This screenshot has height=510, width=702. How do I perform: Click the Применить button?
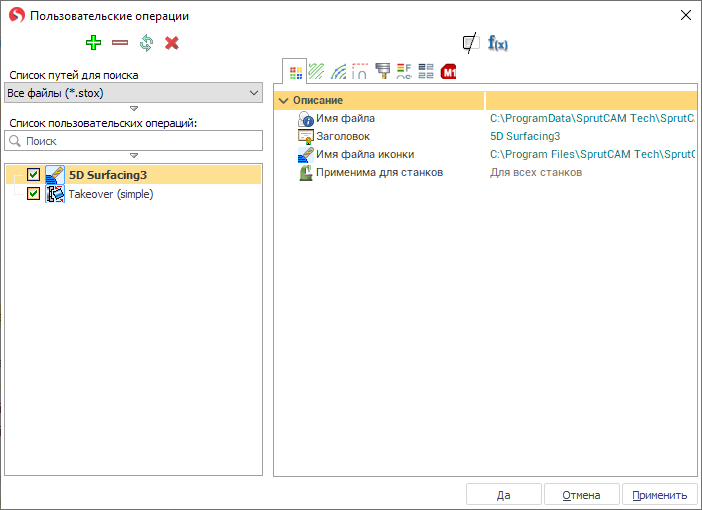coord(659,495)
